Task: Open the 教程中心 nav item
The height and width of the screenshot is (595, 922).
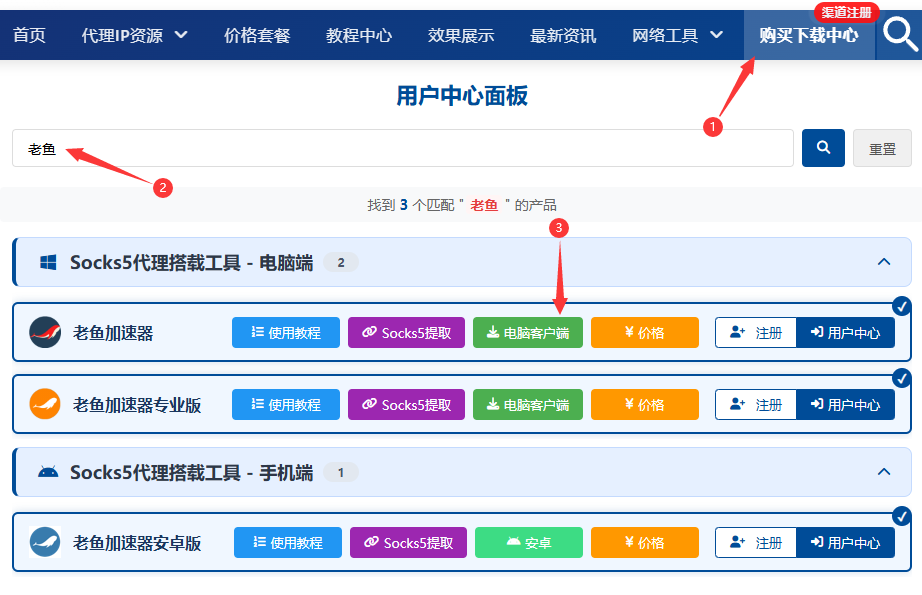Action: (x=359, y=35)
